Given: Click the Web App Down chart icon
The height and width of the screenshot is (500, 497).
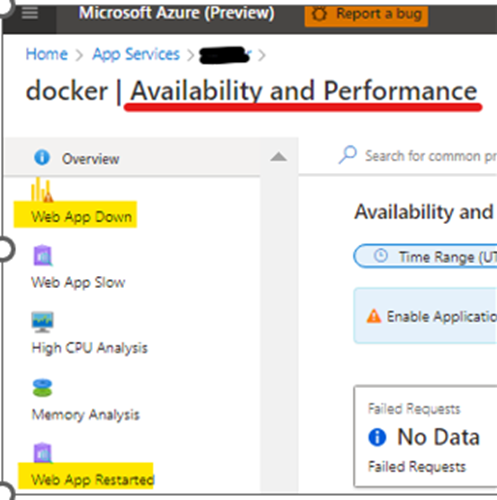Looking at the screenshot, I should [x=42, y=189].
